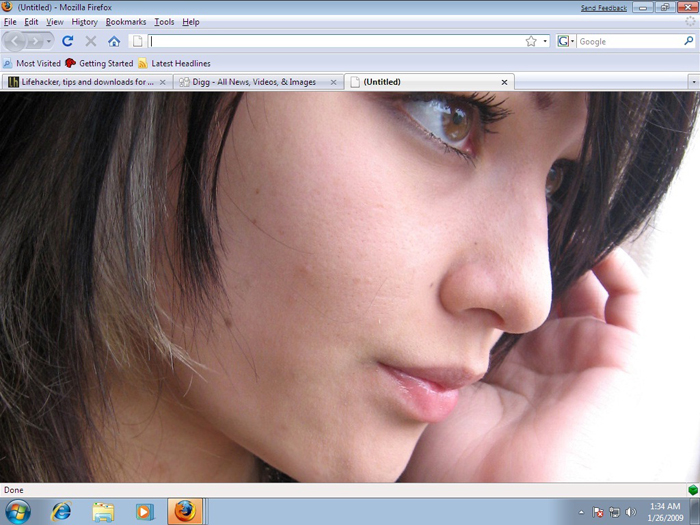
Task: Open the Windows Start orb
Action: click(x=18, y=512)
